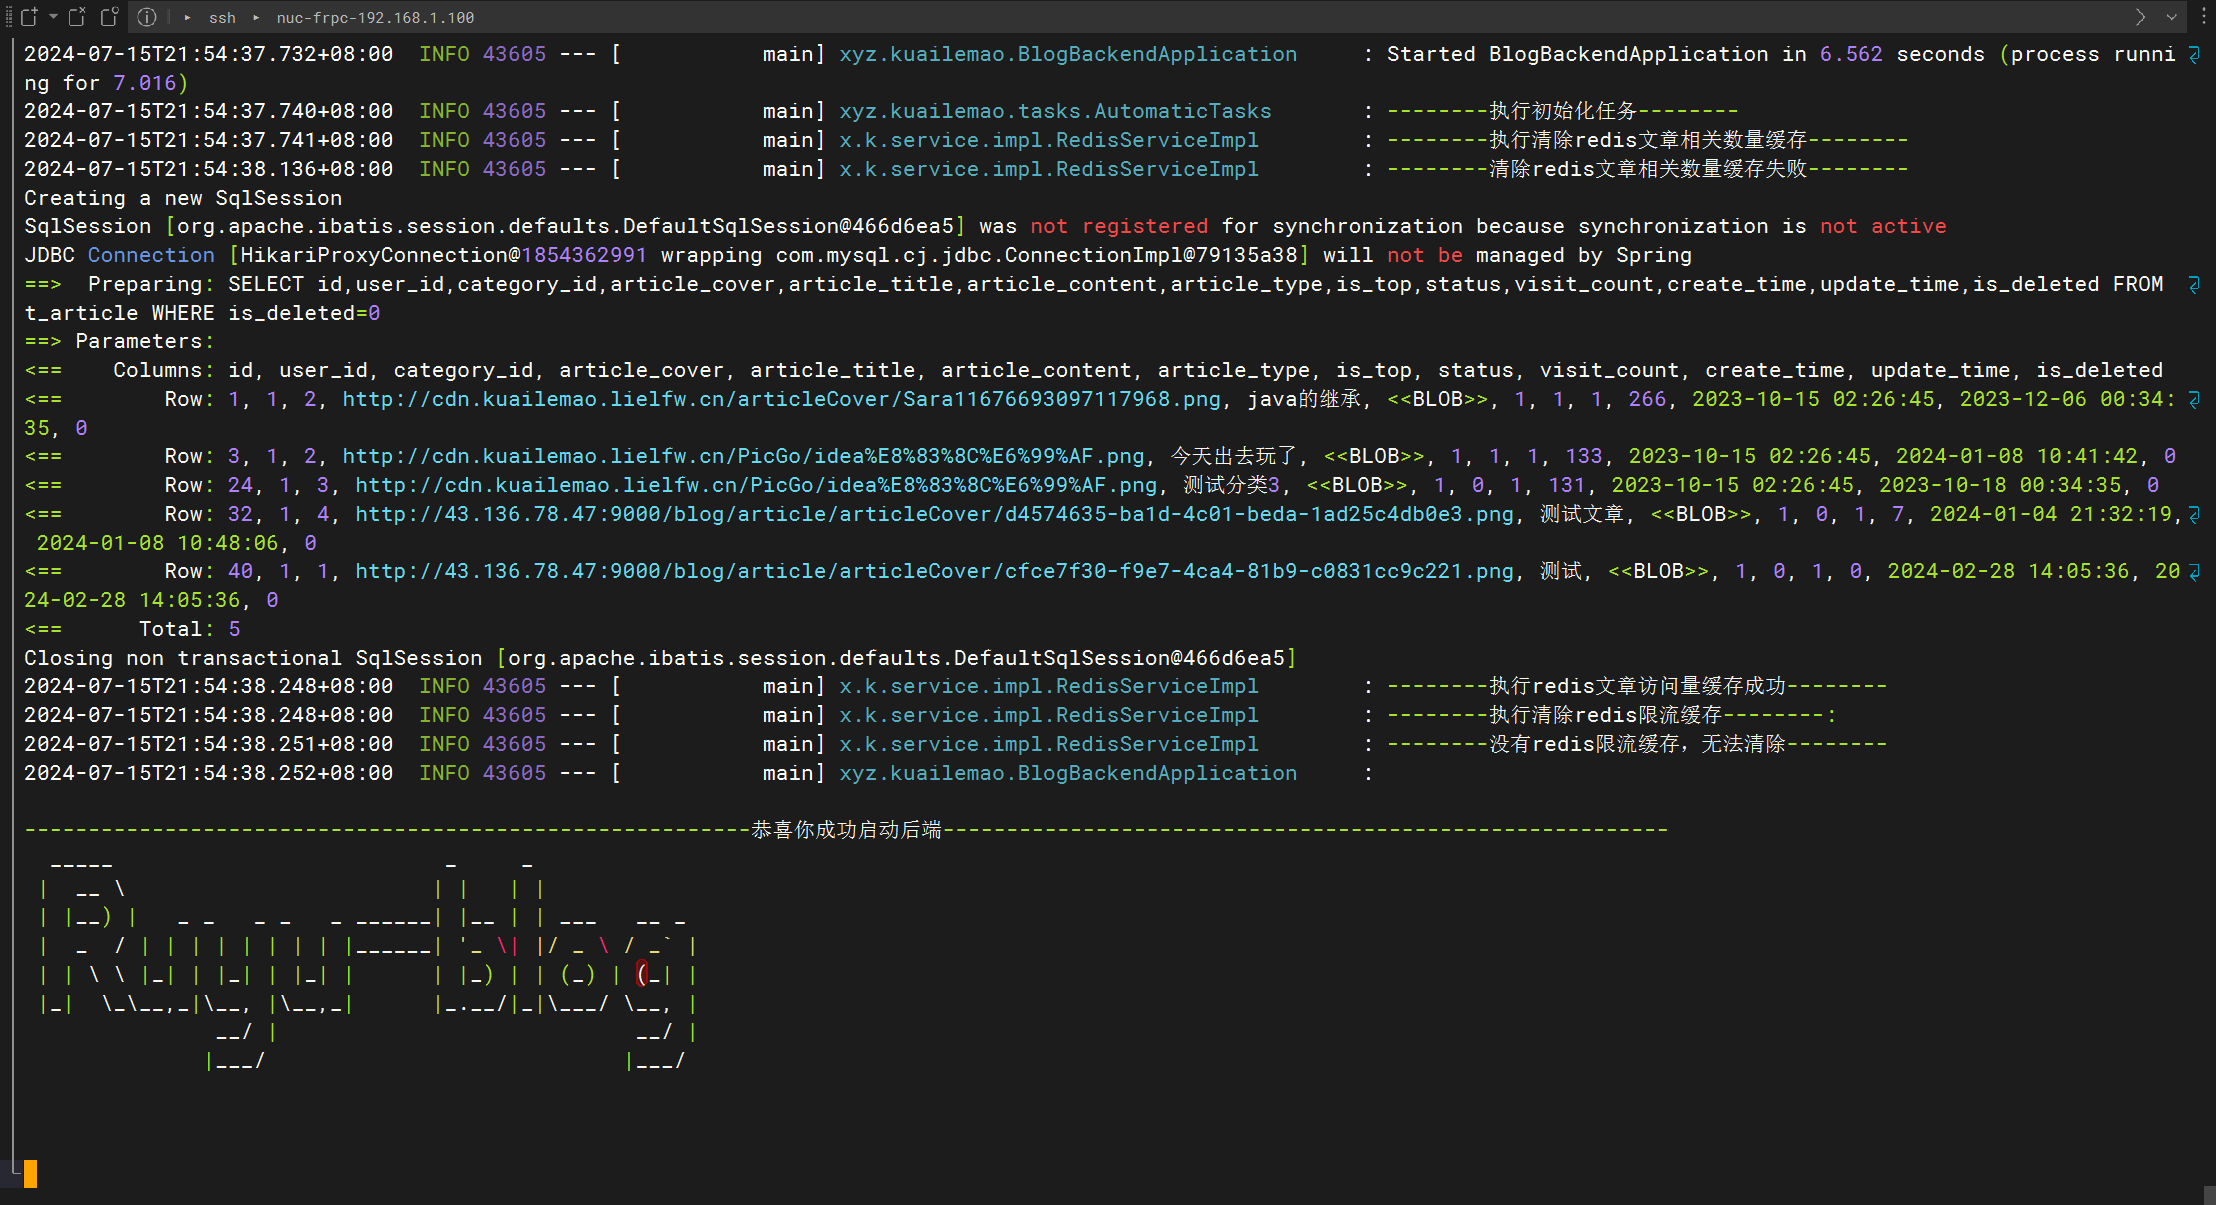
Task: Click the 't_article WHERE is_deleted=0' line
Action: coord(202,313)
